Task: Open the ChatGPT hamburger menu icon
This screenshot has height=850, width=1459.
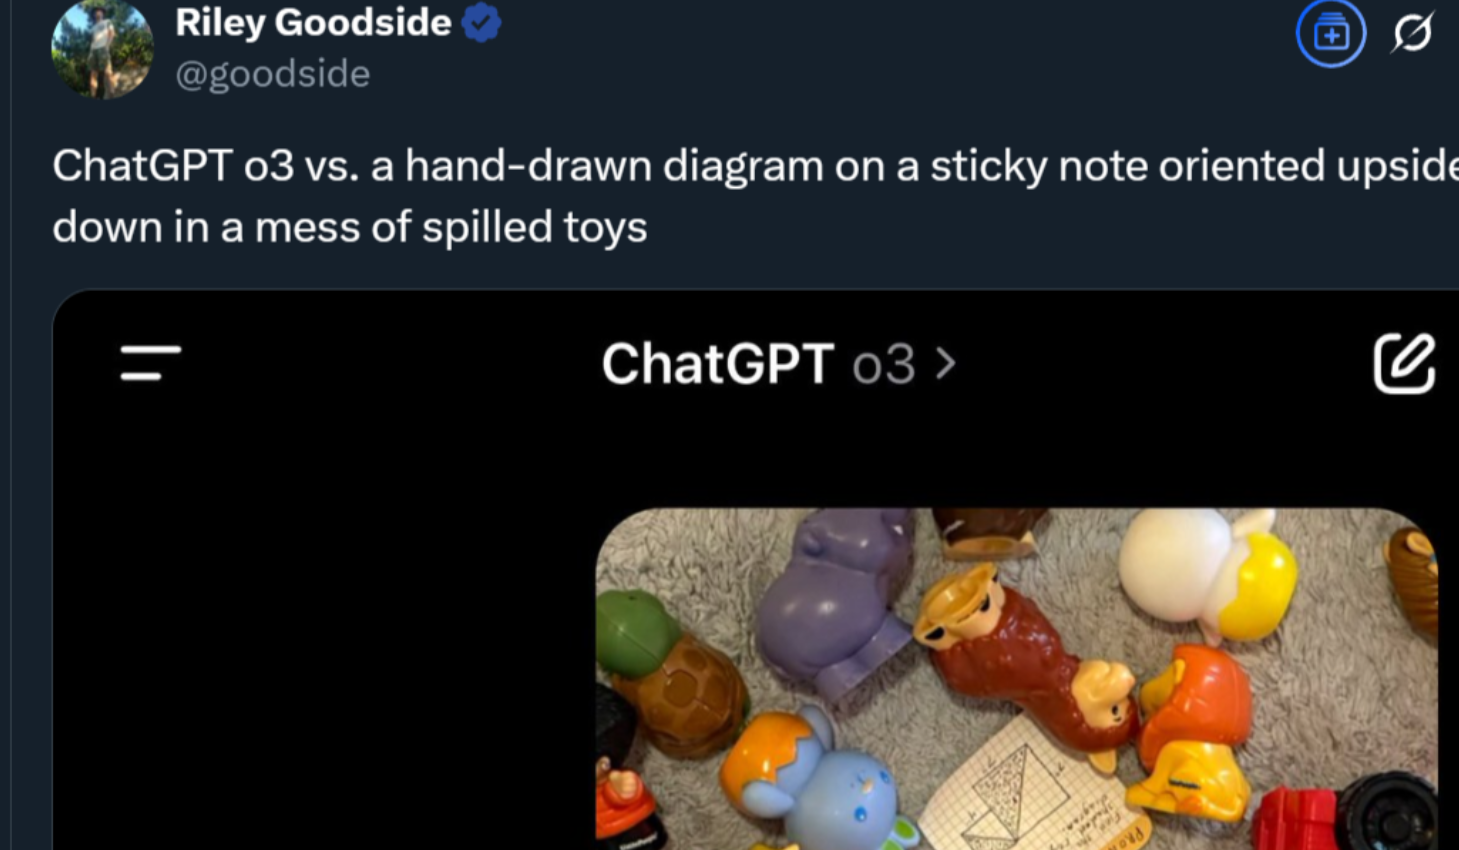Action: tap(151, 363)
